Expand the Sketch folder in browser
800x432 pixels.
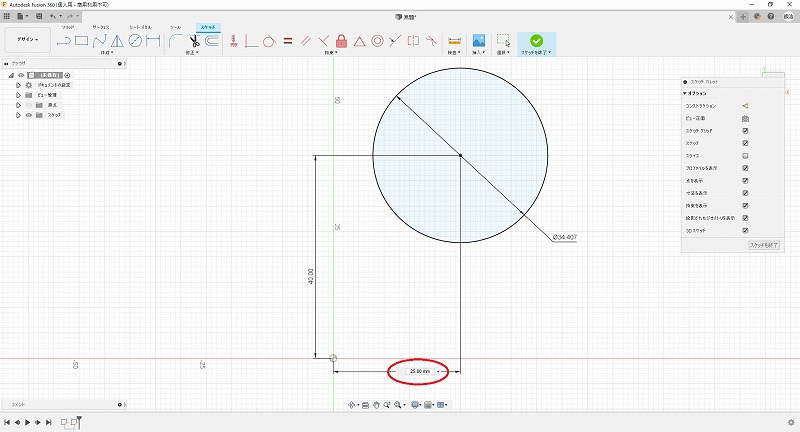pos(18,115)
